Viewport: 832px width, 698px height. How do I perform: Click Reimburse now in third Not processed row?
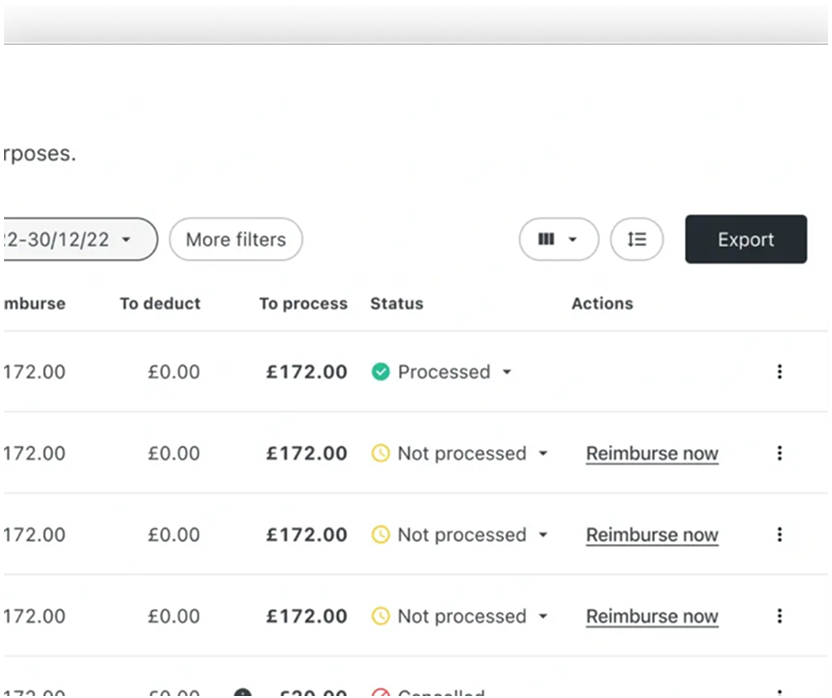(652, 617)
